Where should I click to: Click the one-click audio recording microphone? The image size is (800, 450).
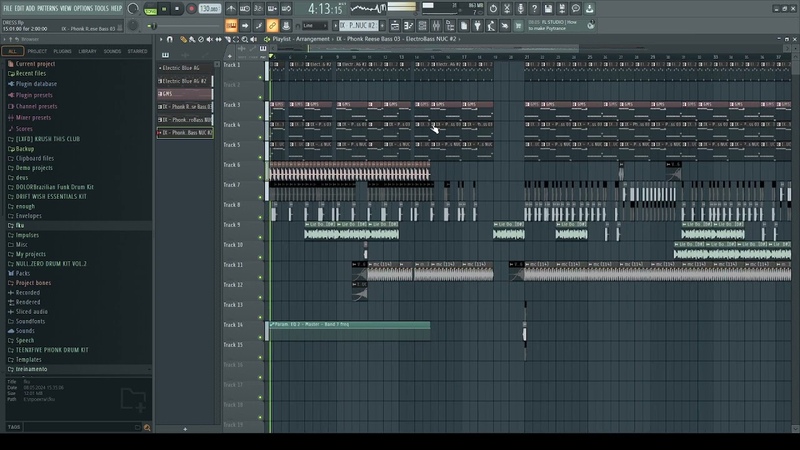pyautogui.click(x=520, y=9)
